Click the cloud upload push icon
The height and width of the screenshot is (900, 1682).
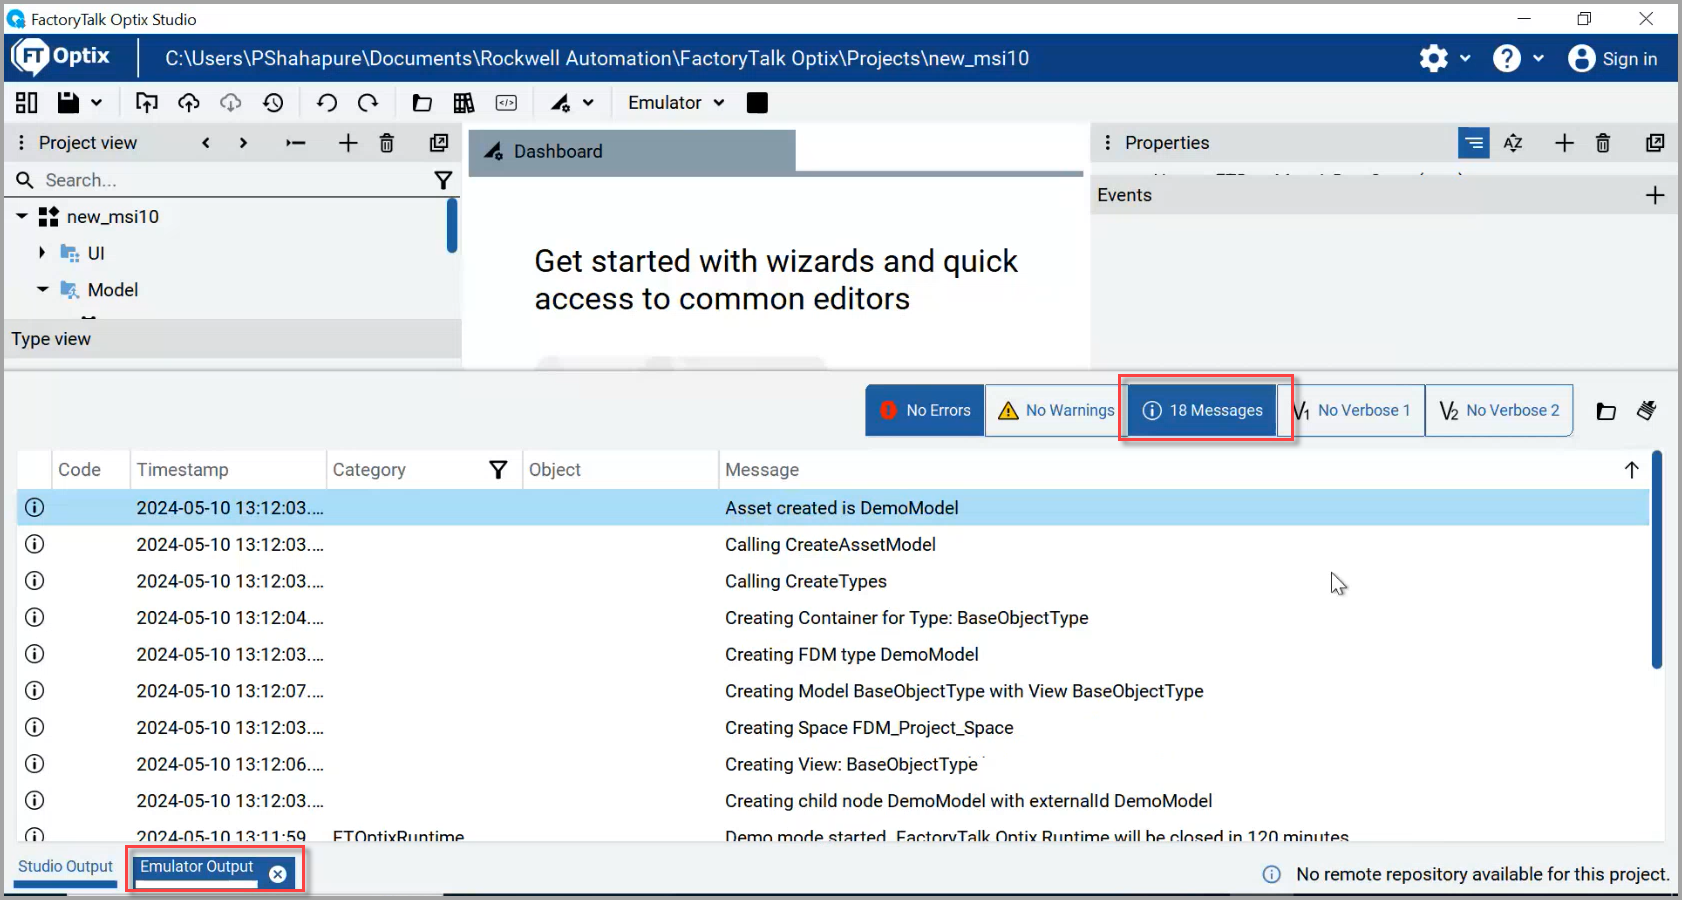(x=189, y=103)
